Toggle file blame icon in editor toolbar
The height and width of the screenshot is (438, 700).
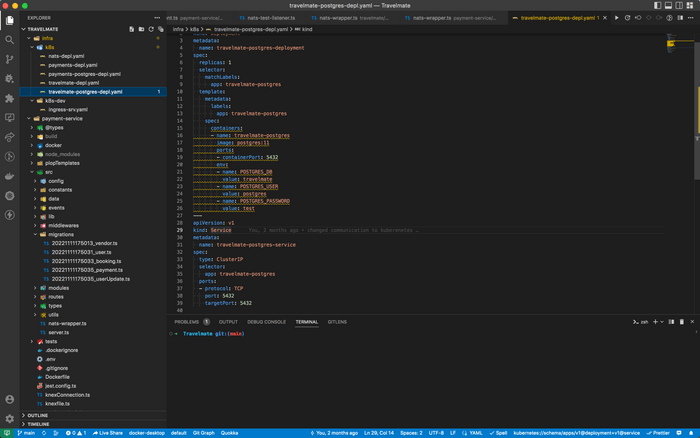[669, 18]
